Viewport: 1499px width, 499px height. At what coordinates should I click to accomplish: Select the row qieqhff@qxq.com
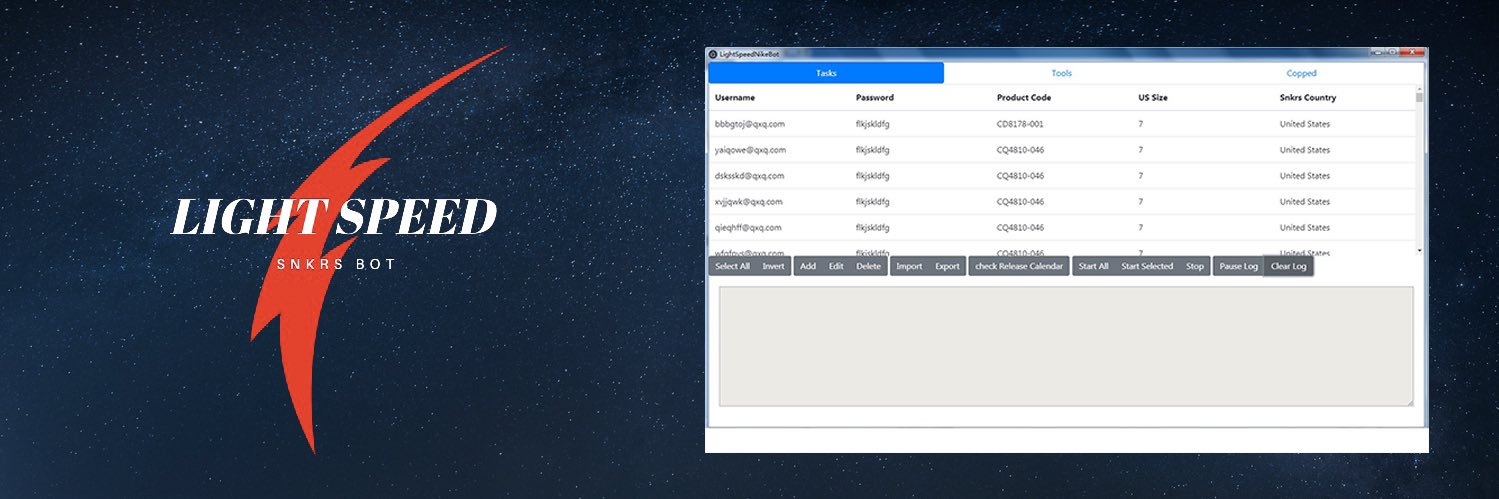point(1061,228)
